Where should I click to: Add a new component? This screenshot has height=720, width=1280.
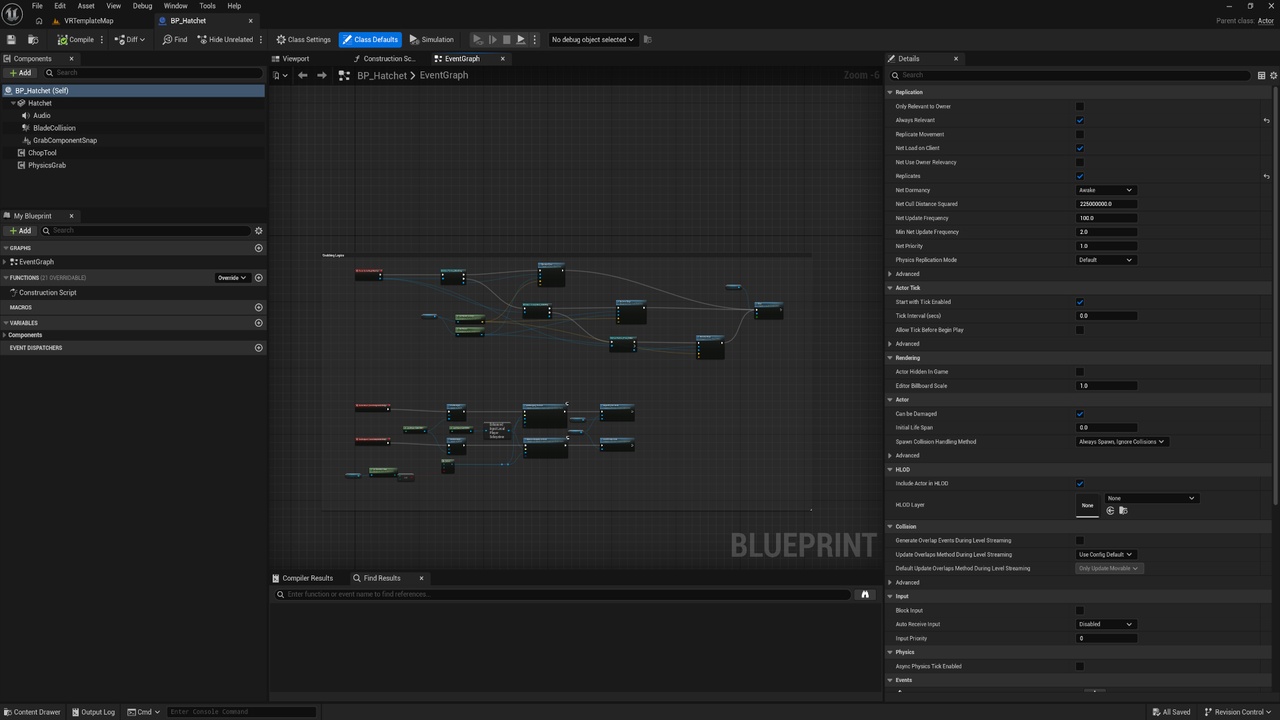[x=19, y=73]
